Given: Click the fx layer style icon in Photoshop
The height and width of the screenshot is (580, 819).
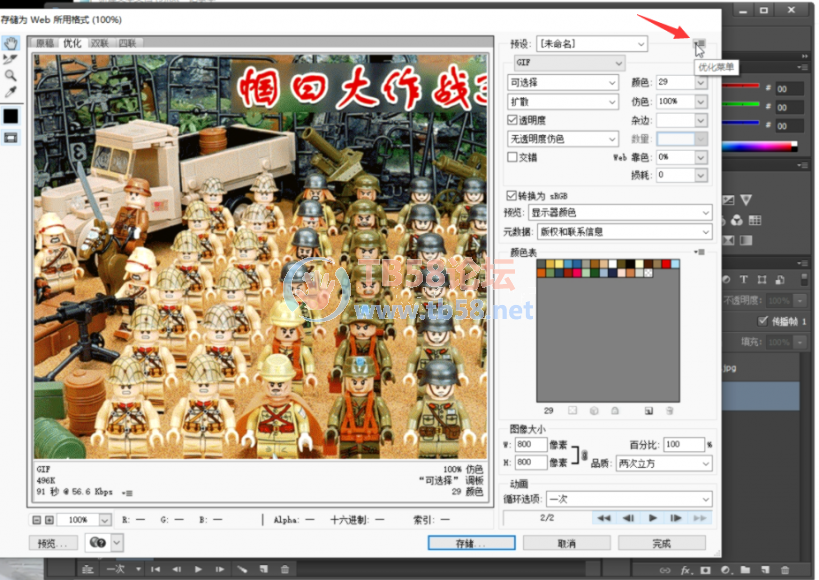Looking at the screenshot, I should tap(686, 570).
